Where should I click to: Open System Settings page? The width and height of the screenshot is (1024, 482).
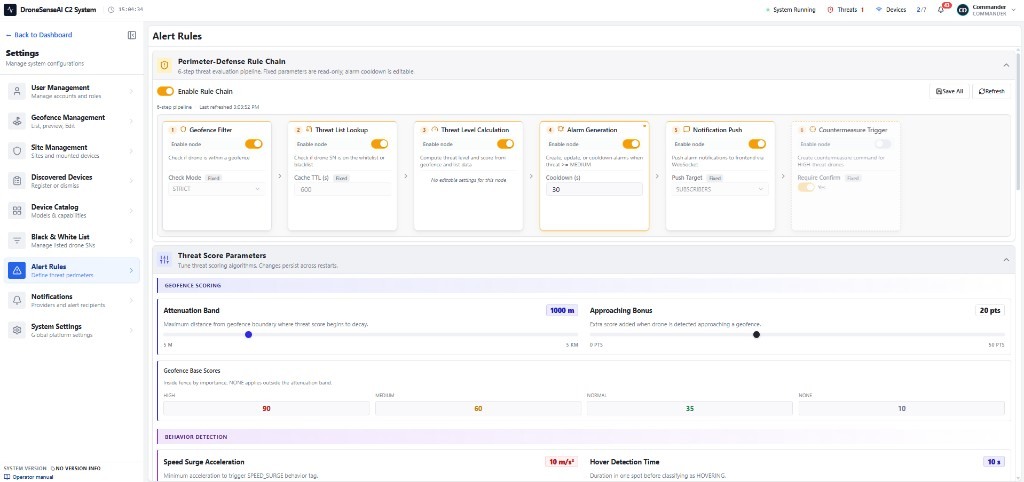click(x=72, y=330)
